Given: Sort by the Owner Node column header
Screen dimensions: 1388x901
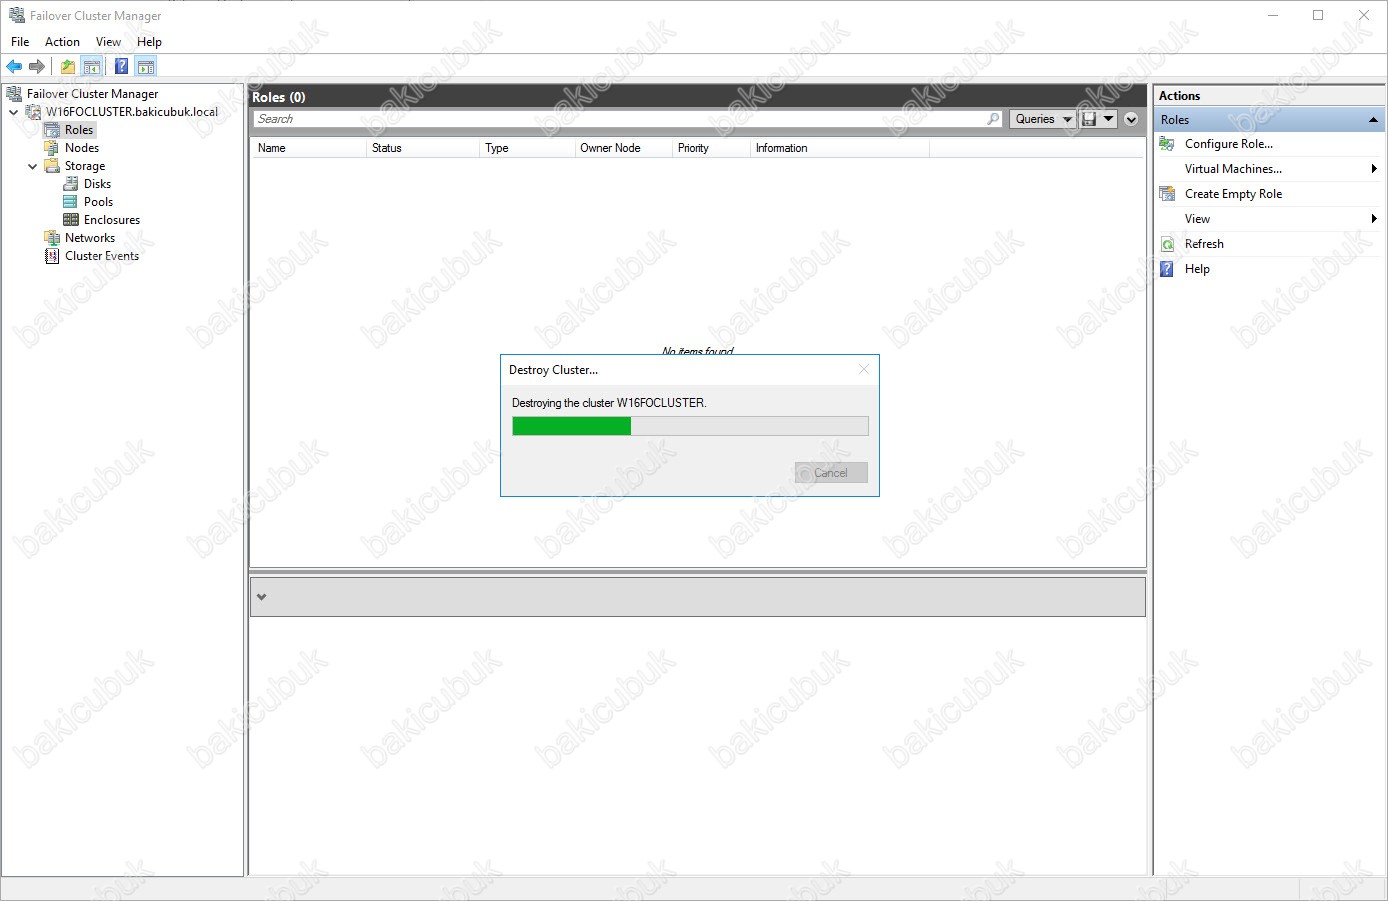Looking at the screenshot, I should pos(623,148).
